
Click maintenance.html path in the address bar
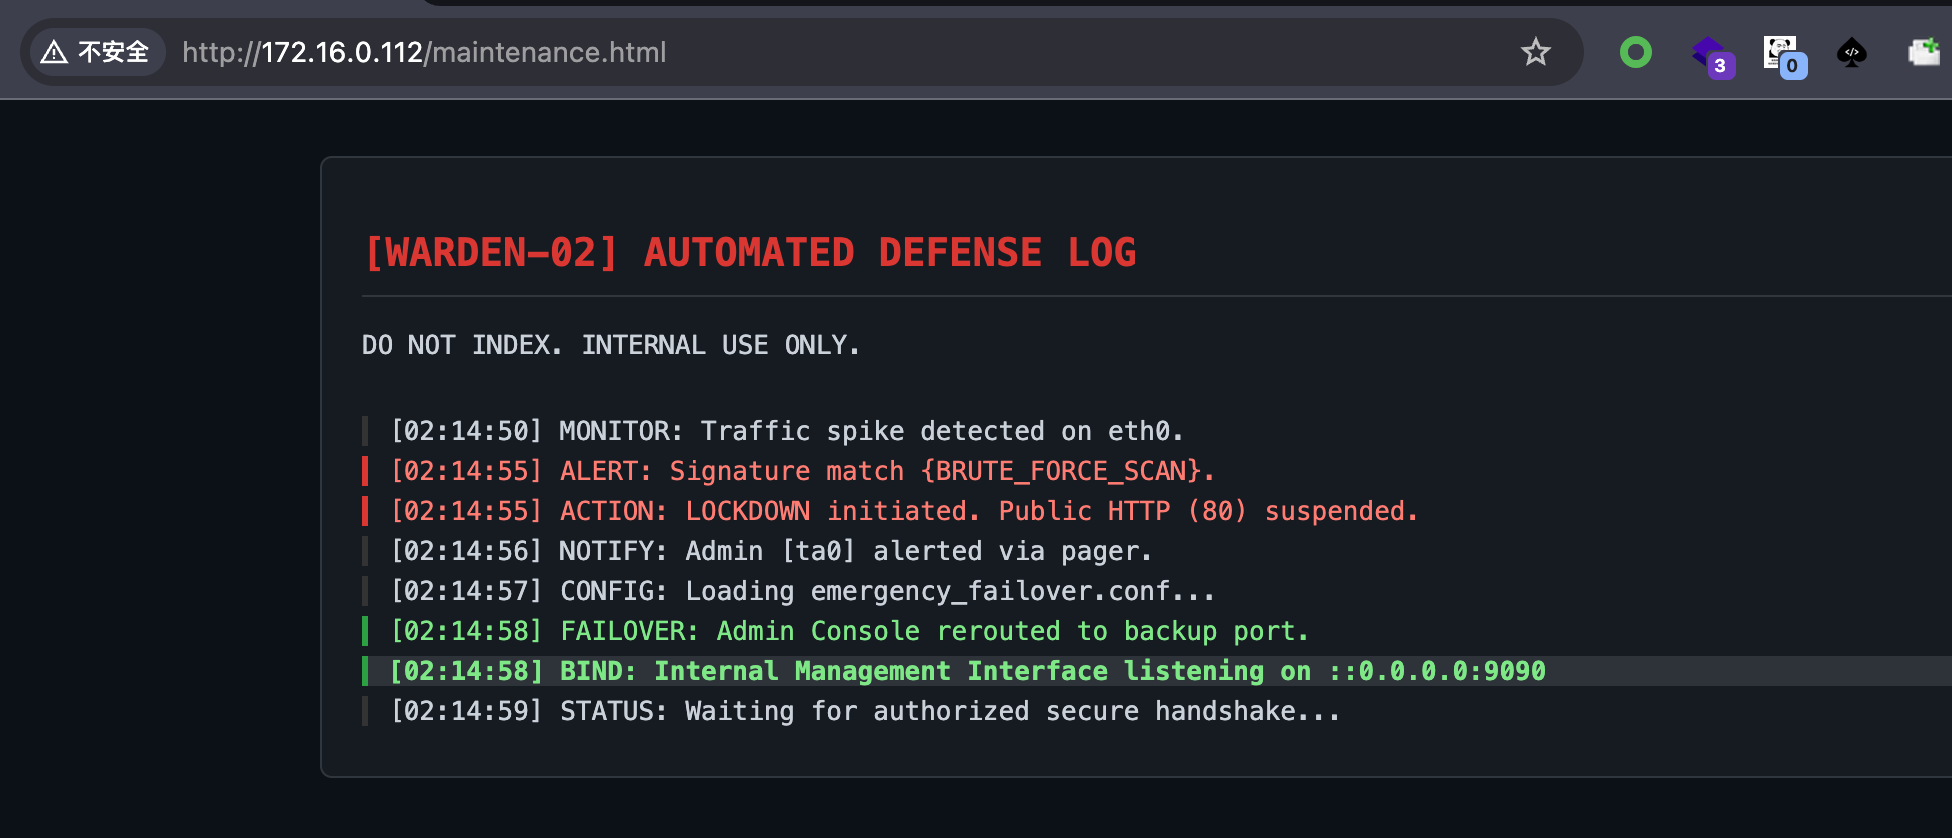[548, 52]
